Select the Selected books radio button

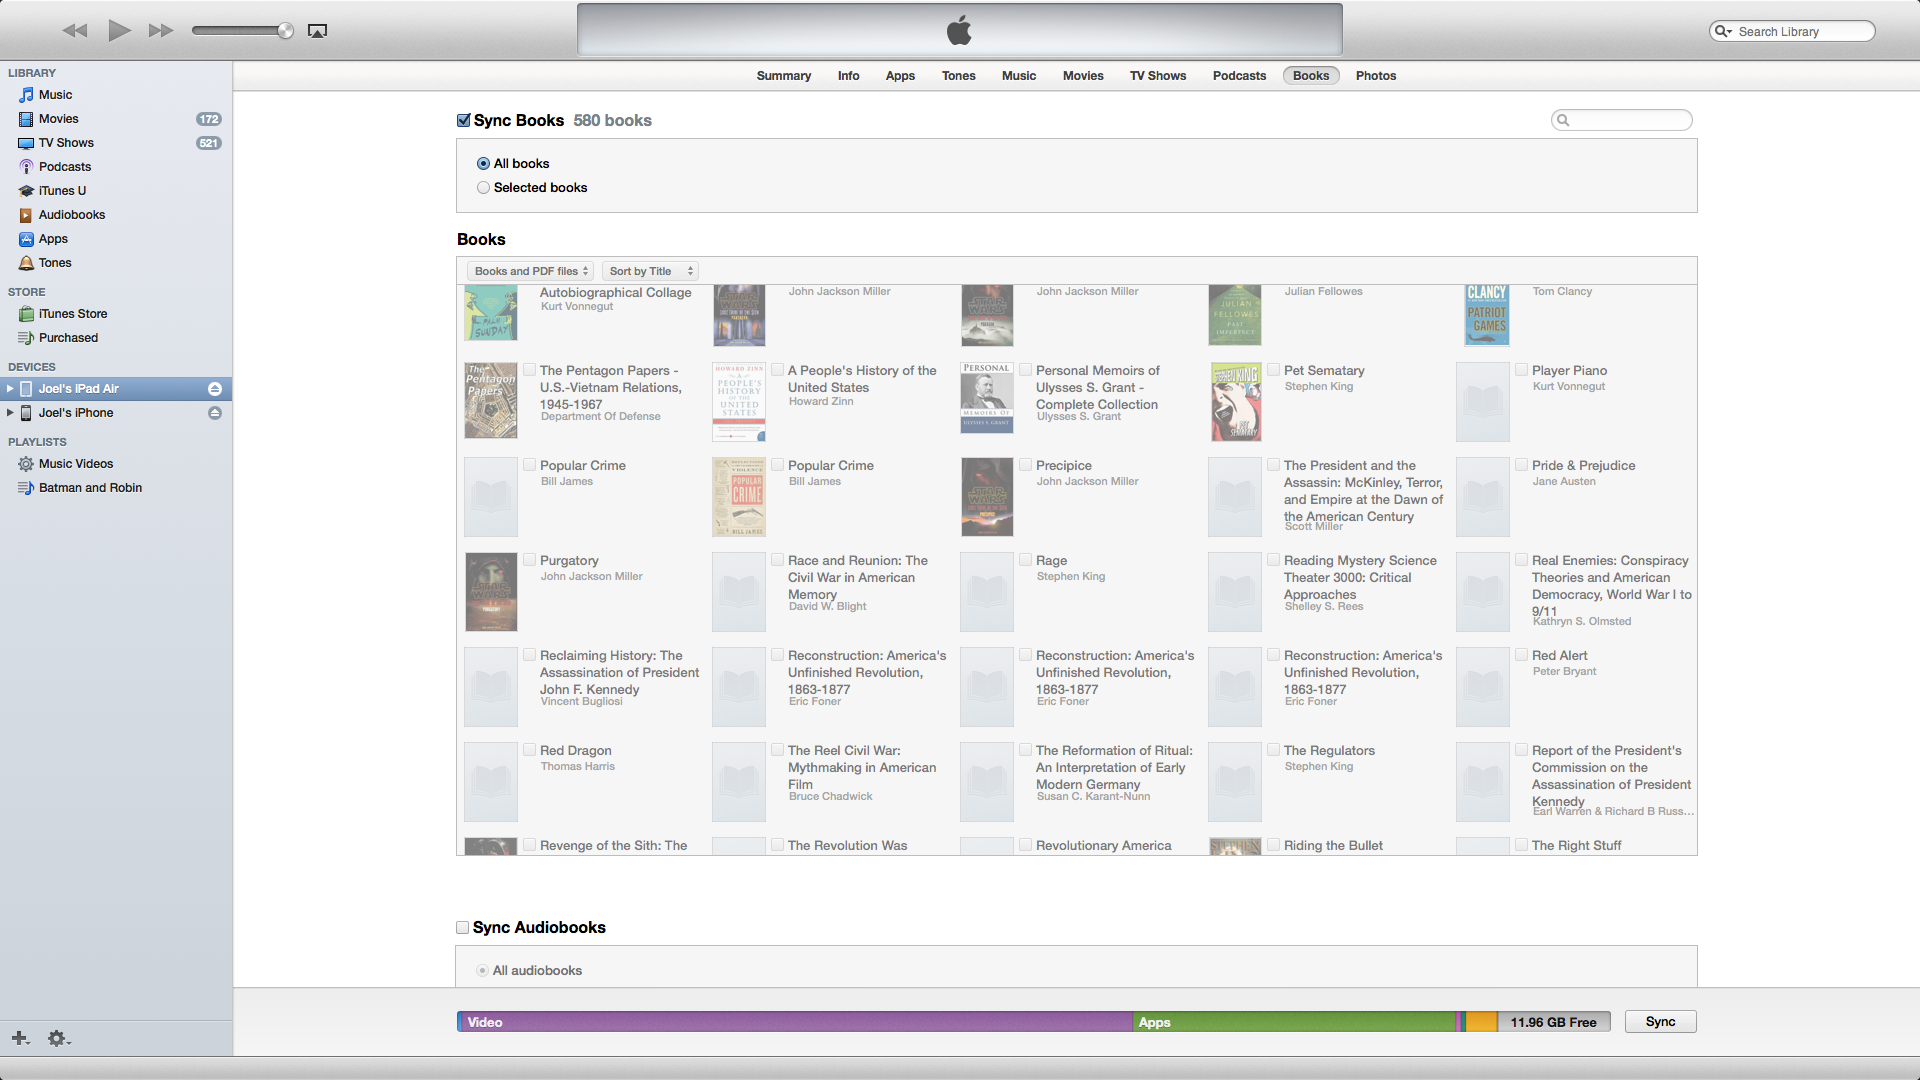[x=483, y=188]
